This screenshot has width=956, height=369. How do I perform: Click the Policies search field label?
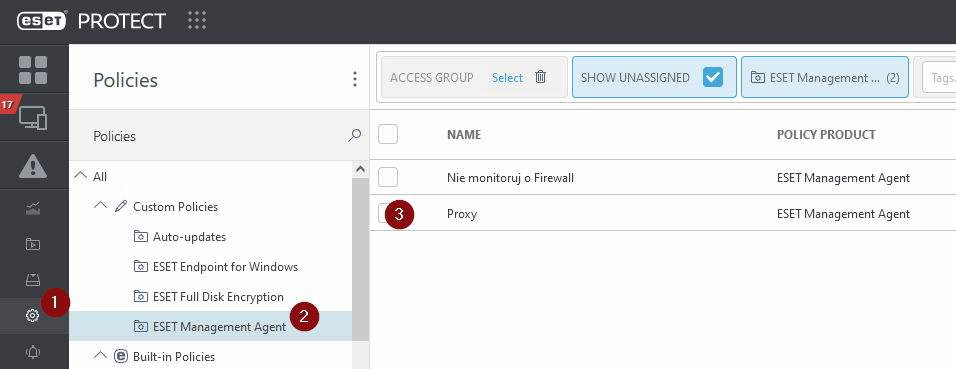point(114,136)
